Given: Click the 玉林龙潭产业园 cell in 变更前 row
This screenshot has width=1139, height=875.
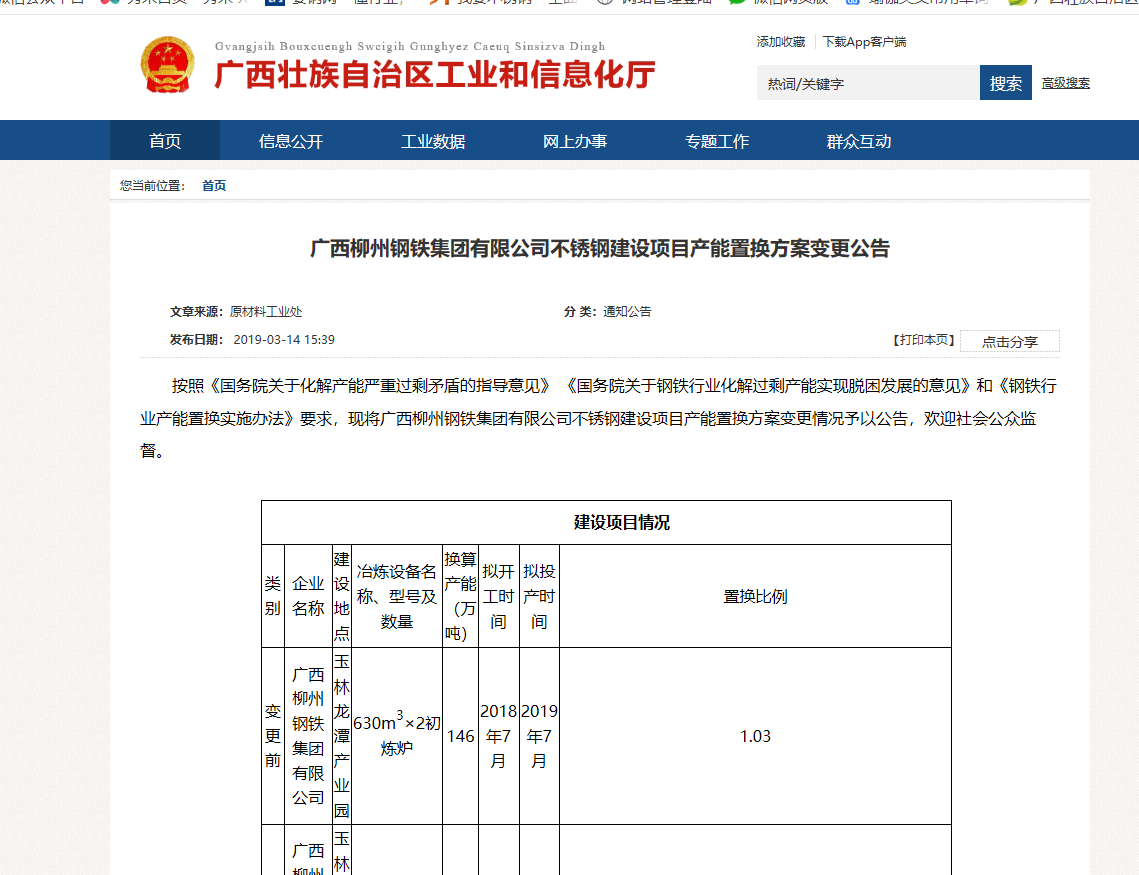Looking at the screenshot, I should (341, 736).
